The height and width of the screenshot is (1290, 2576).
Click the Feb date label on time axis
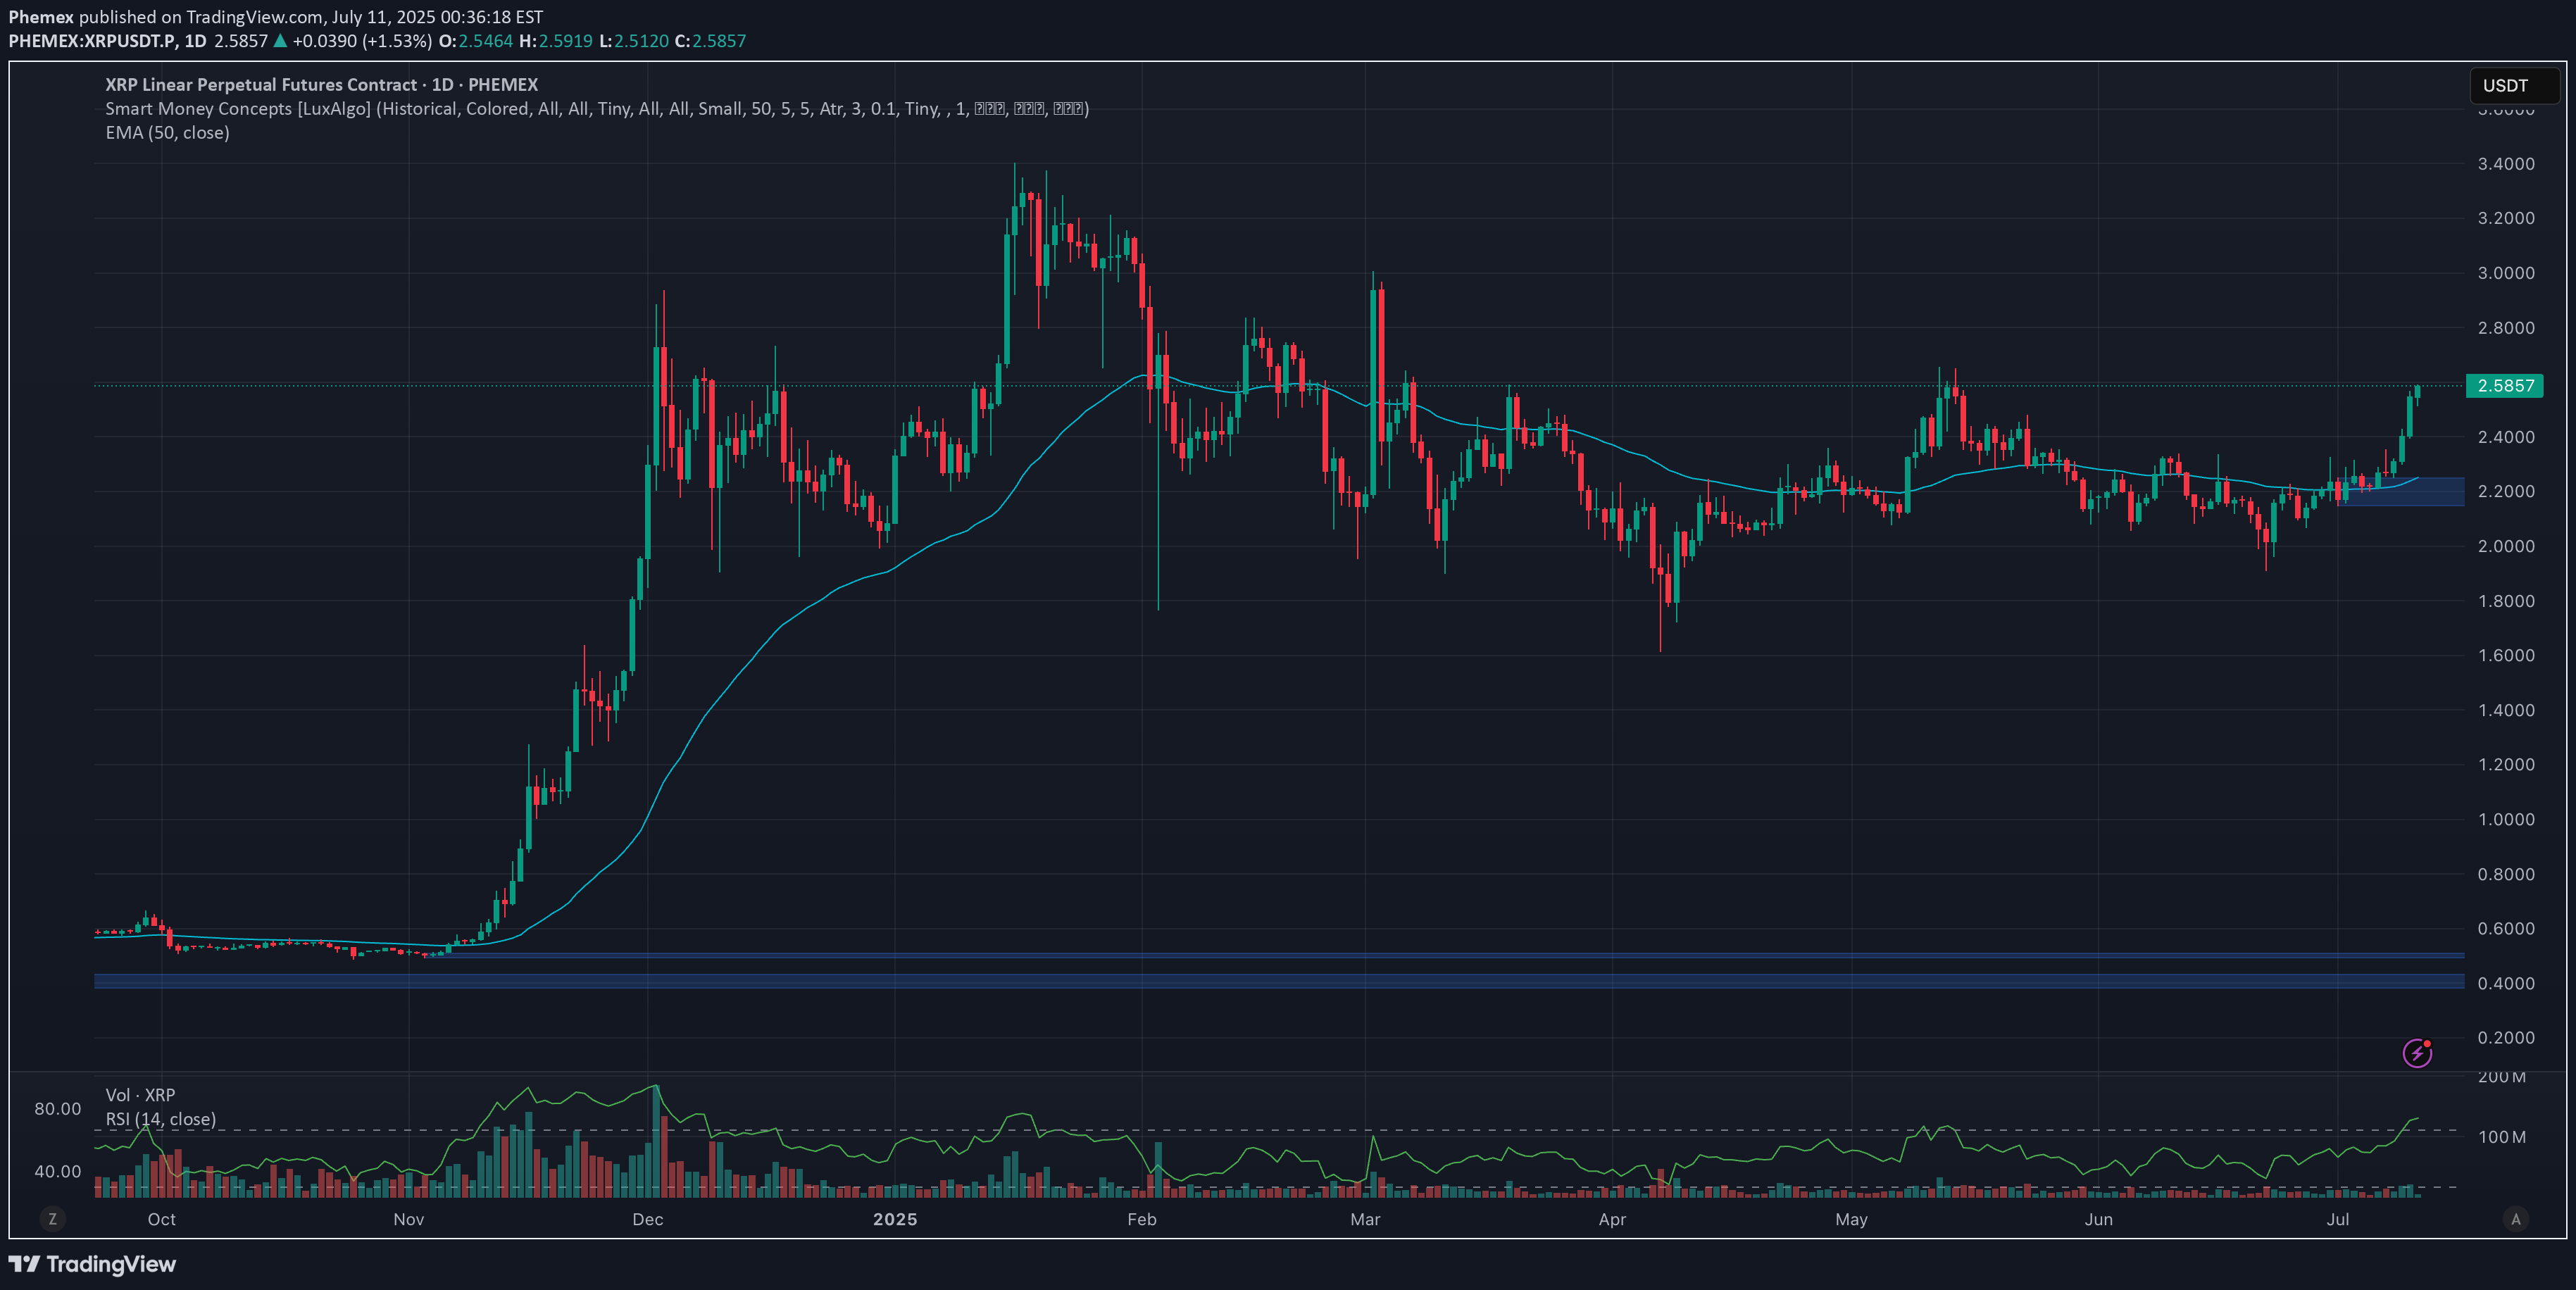1141,1219
